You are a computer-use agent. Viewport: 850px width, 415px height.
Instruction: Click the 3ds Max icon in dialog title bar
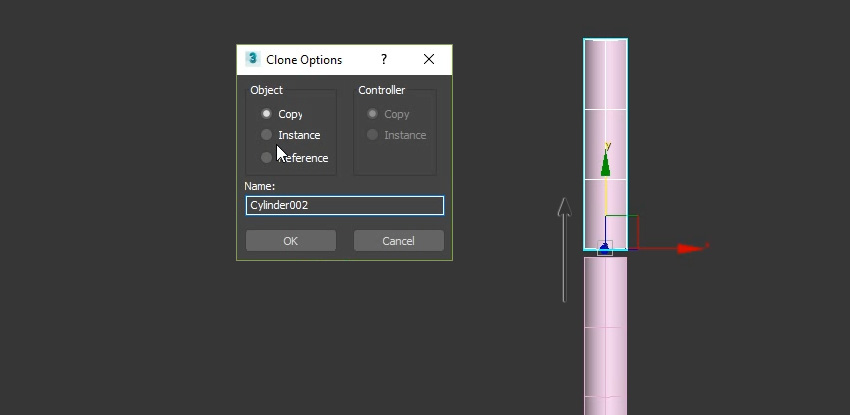click(253, 59)
